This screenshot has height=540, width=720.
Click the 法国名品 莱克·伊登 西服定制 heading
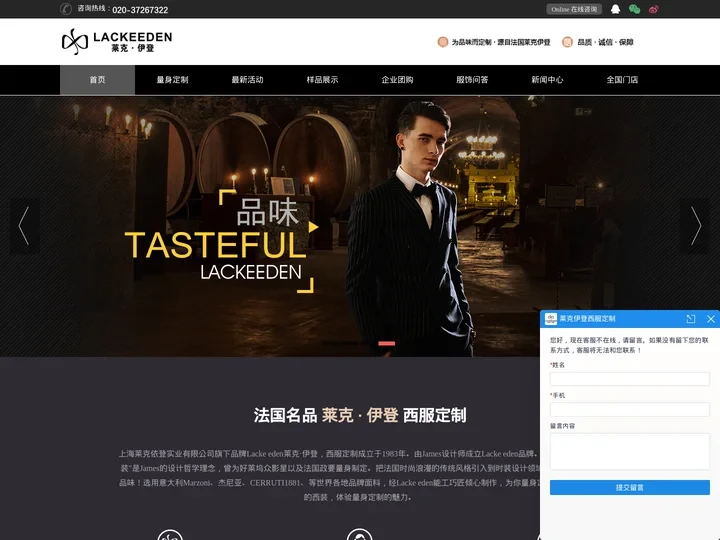360,415
